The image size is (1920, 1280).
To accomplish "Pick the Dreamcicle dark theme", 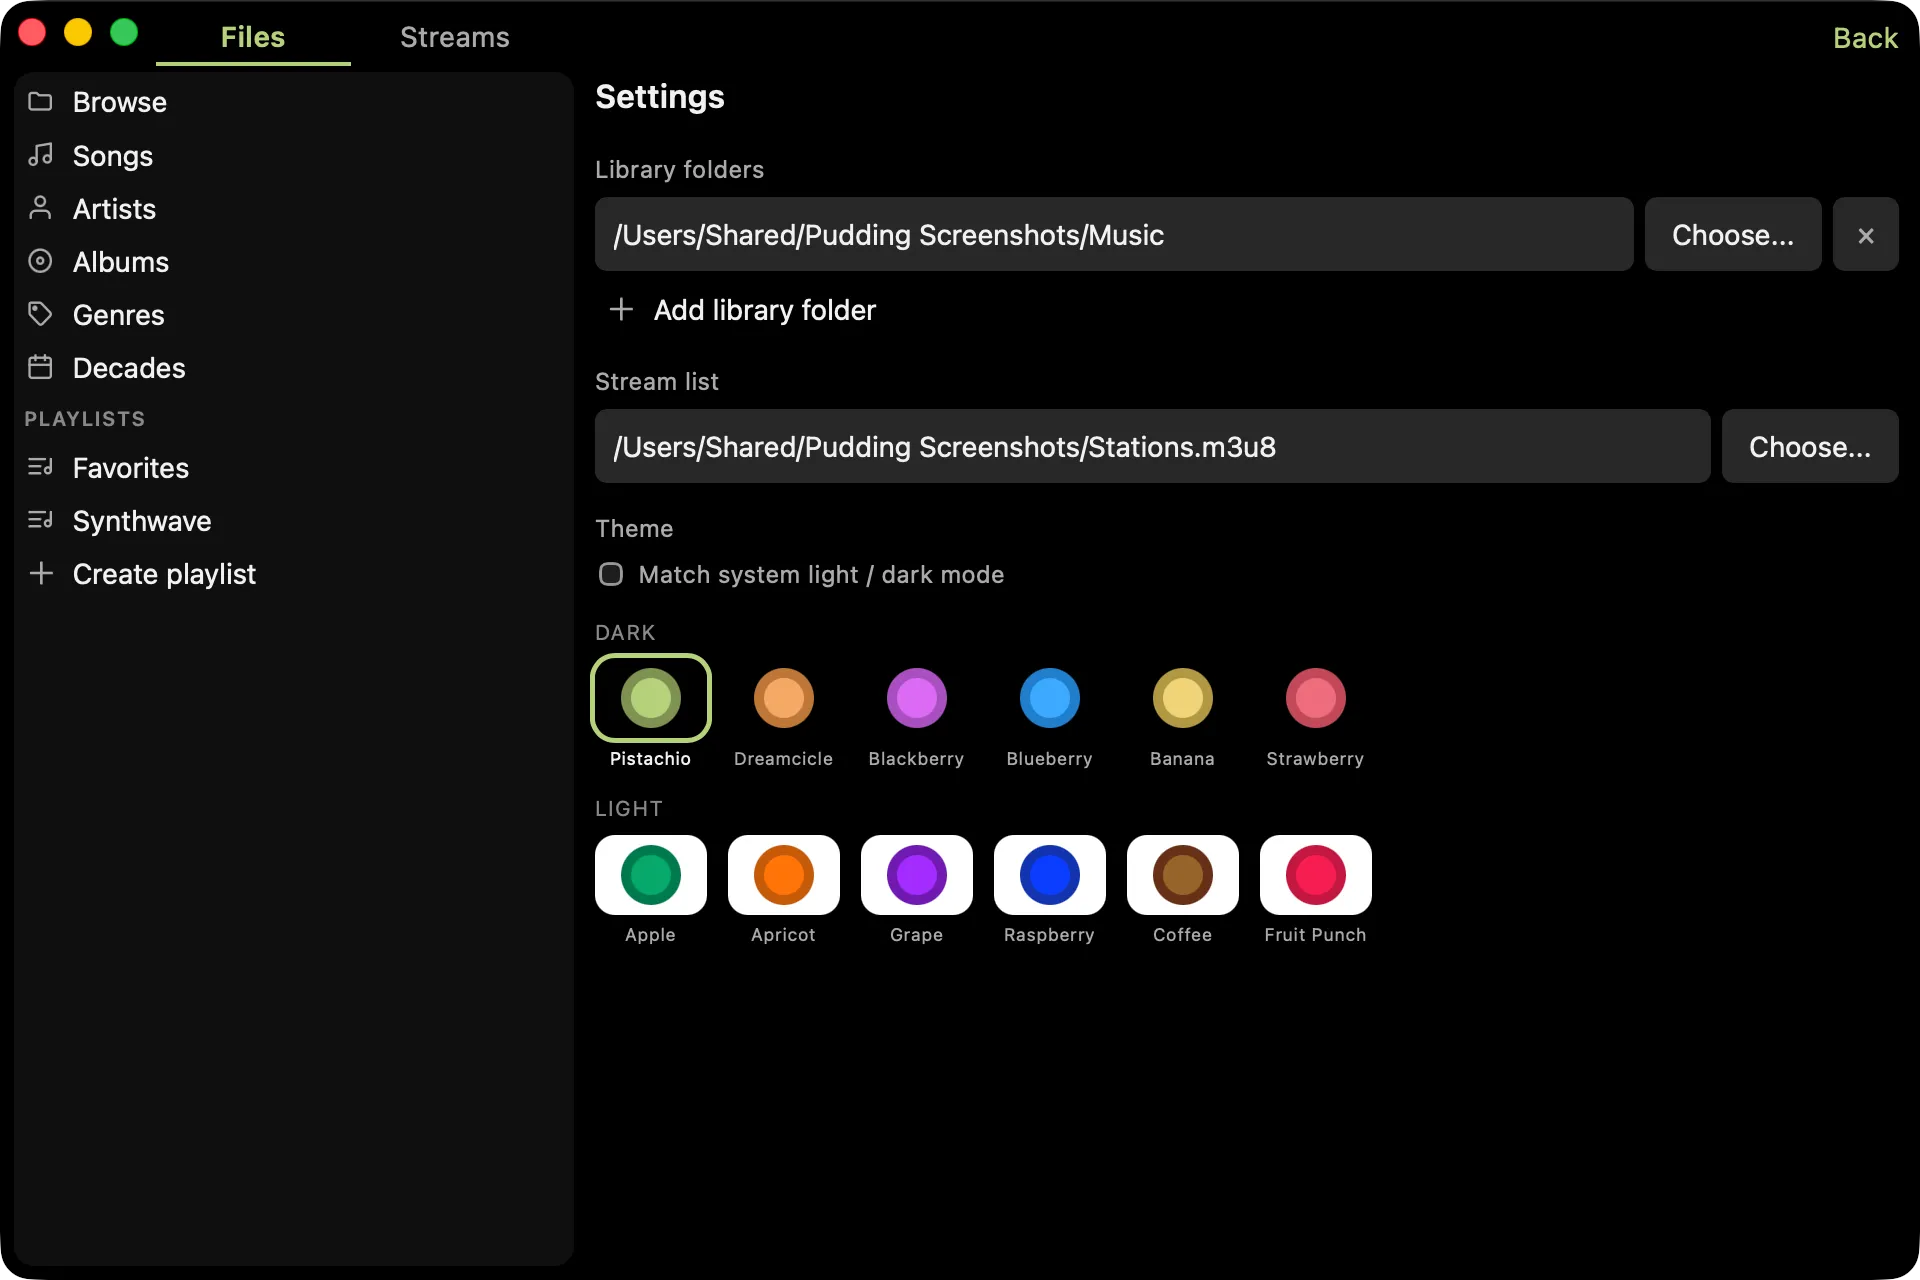I will pyautogui.click(x=784, y=698).
